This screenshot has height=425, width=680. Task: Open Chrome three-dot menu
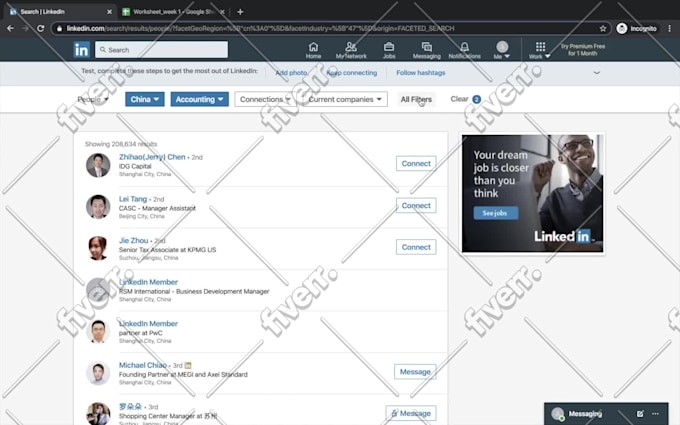[670, 29]
